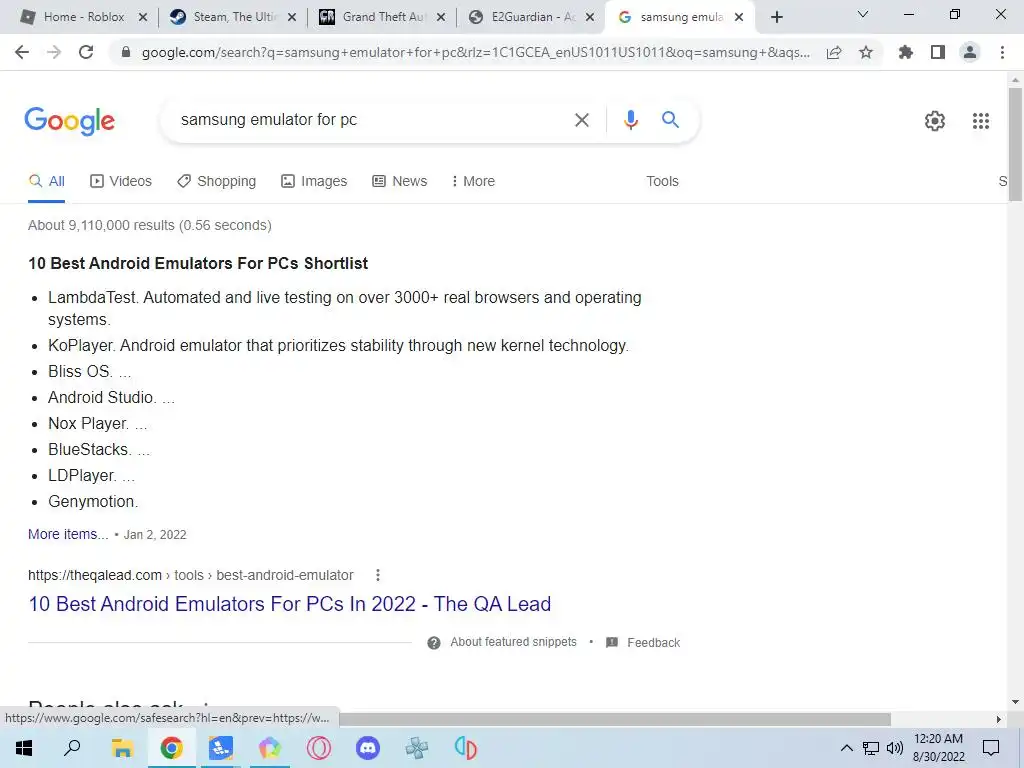Open Chrome profile avatar

click(970, 52)
